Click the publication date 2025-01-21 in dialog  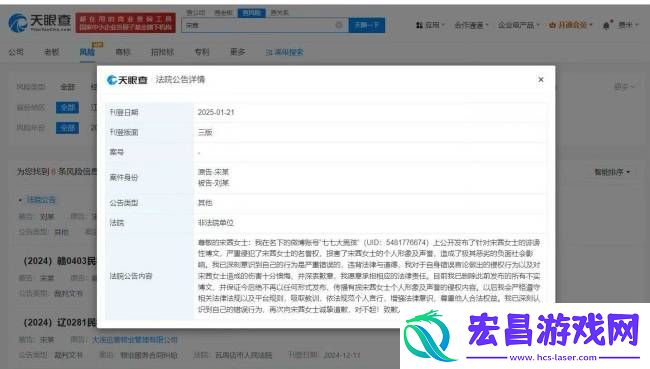point(216,112)
